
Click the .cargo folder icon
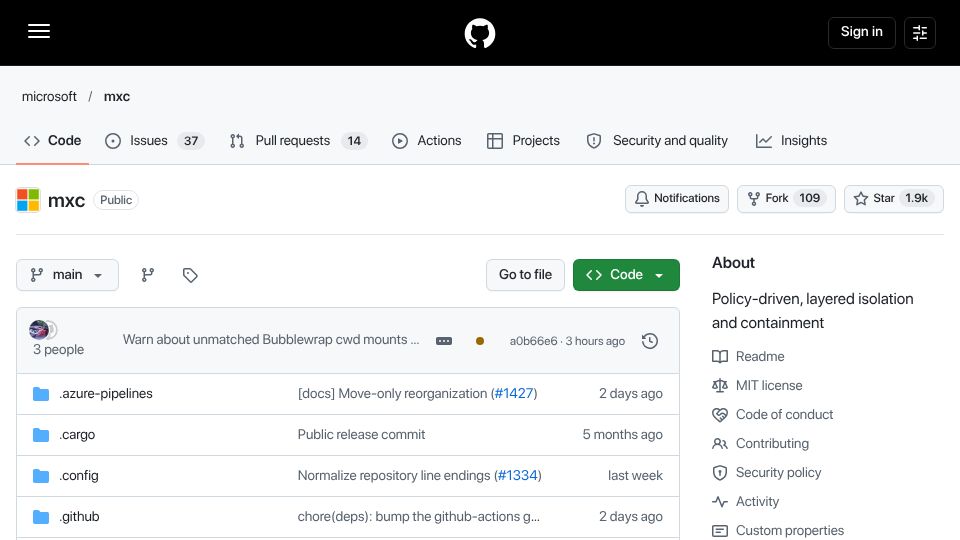tap(41, 435)
